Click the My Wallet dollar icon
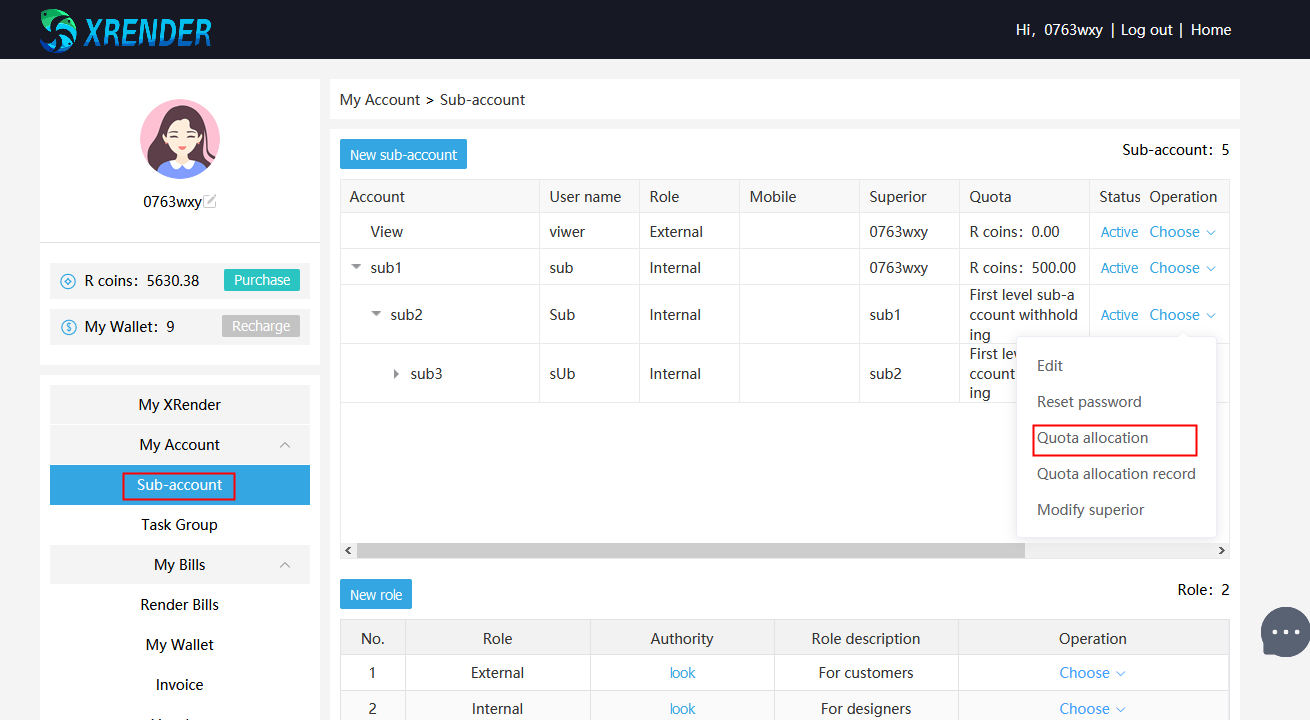The height and width of the screenshot is (720, 1310). click(x=68, y=327)
